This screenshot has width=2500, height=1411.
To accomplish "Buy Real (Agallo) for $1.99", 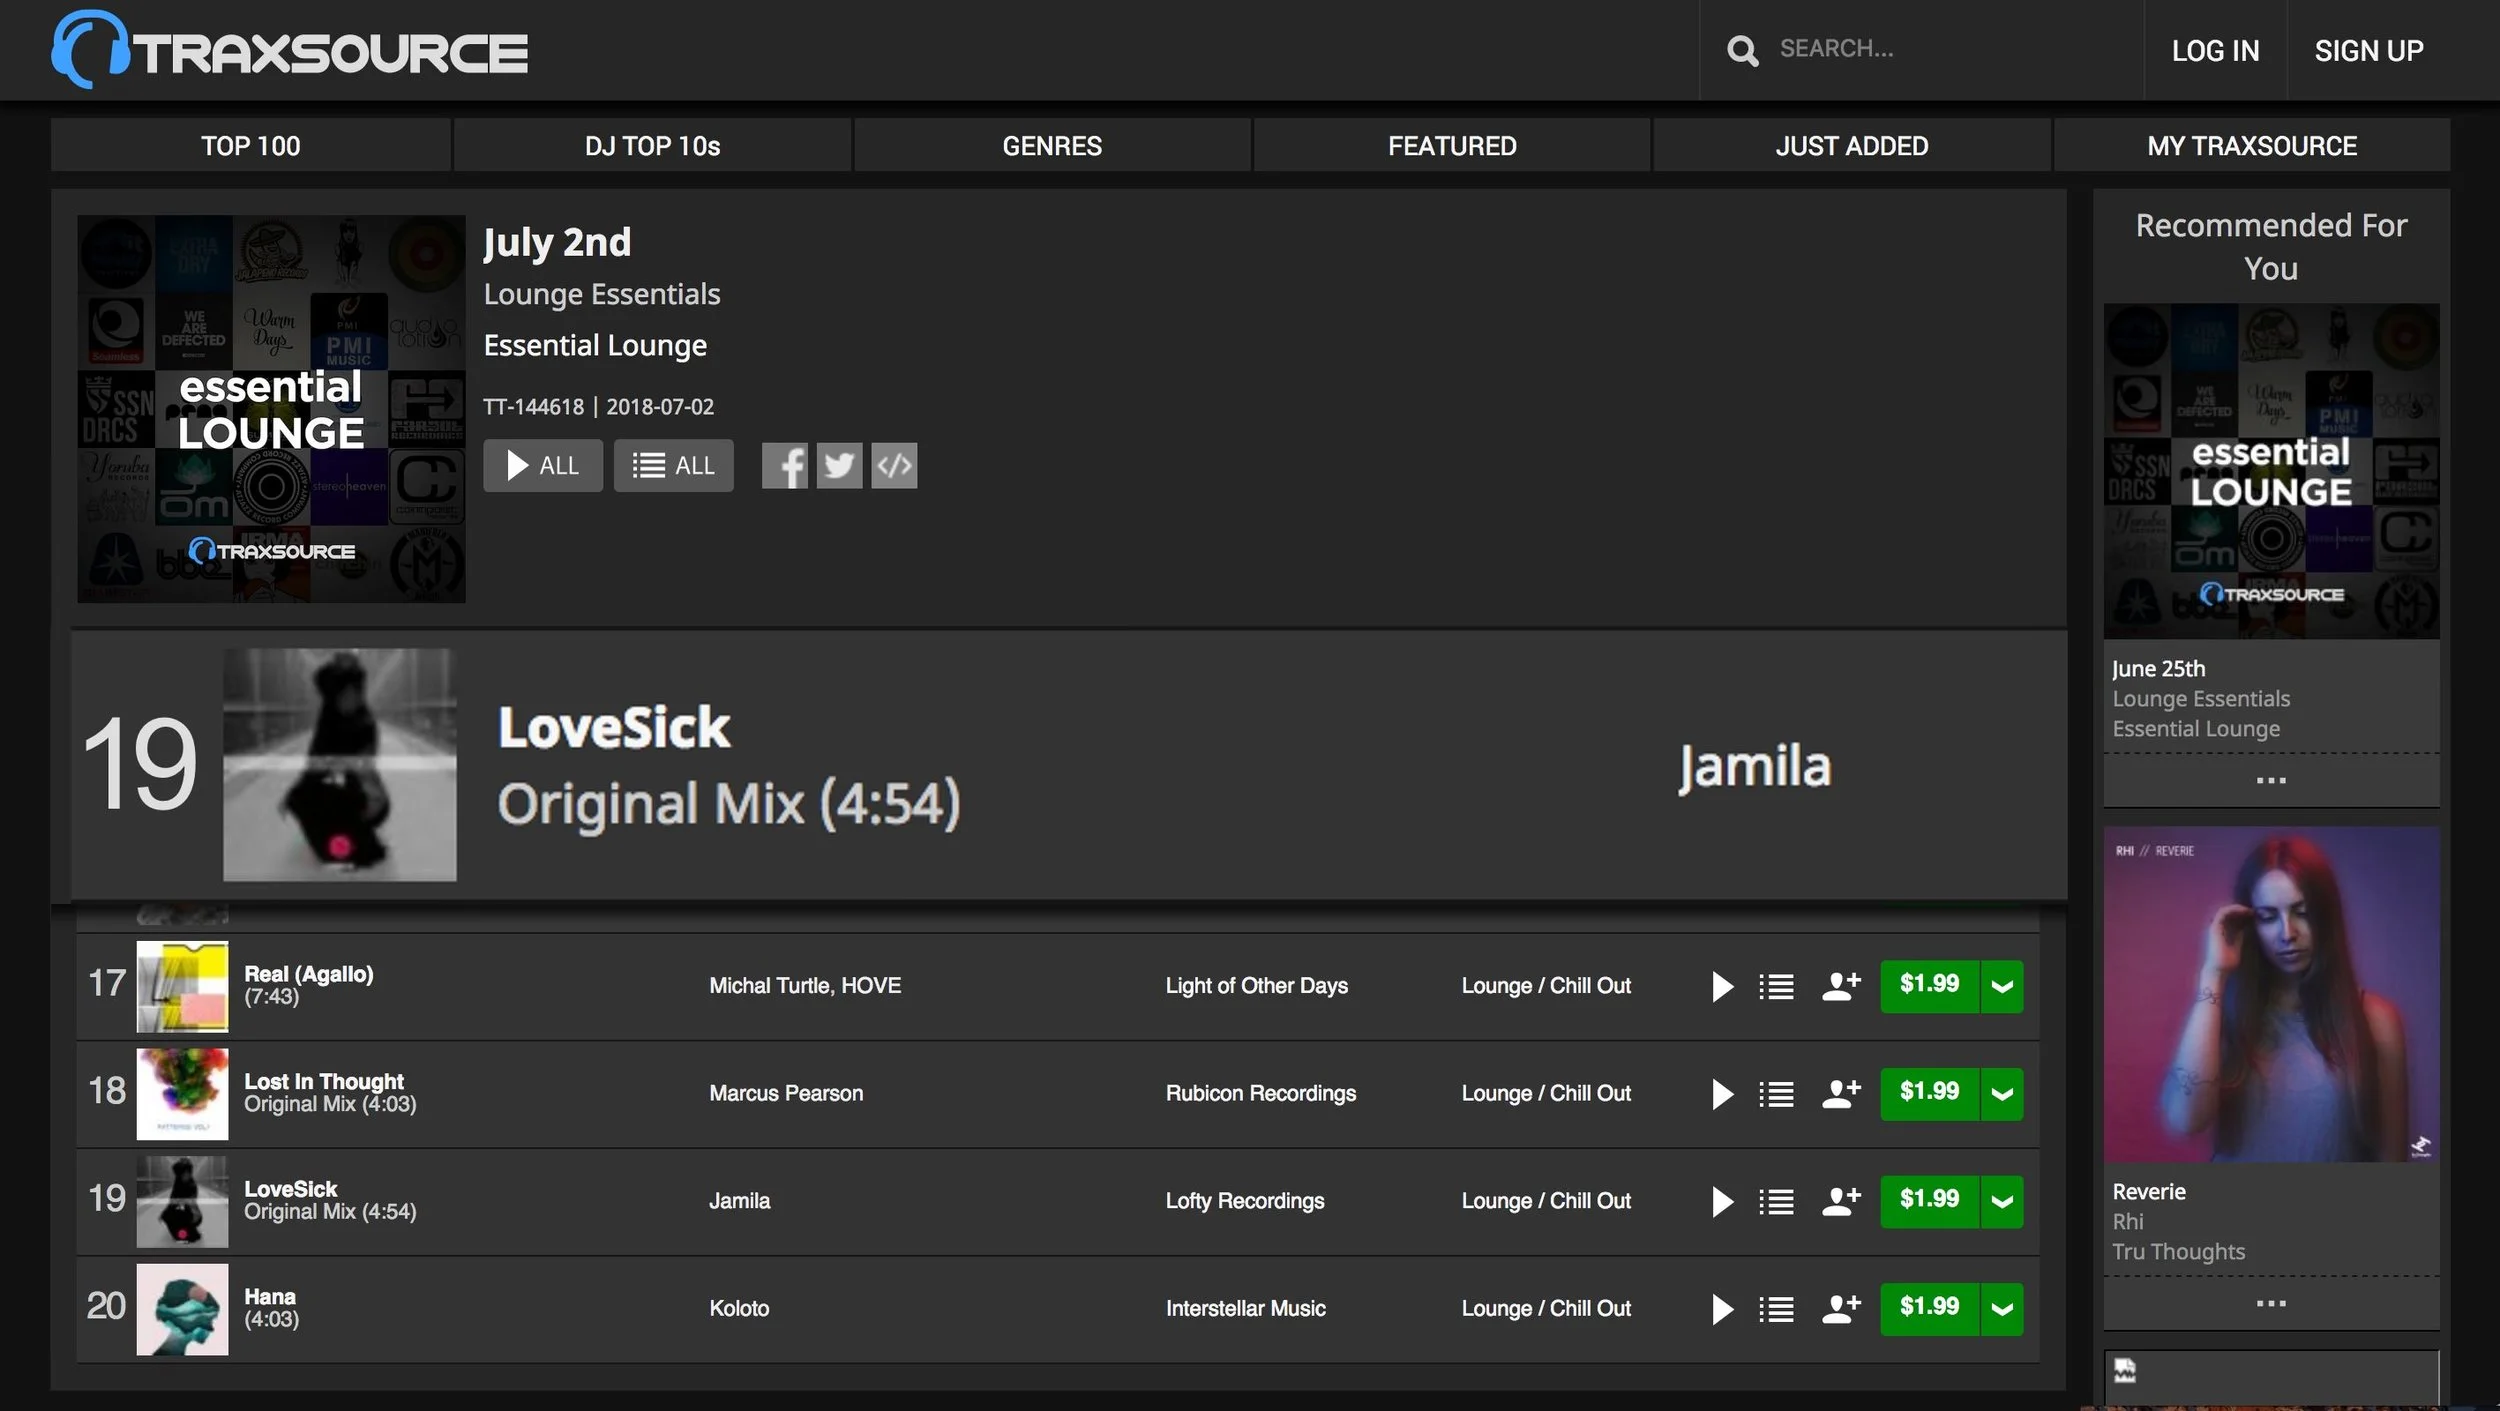I will [1929, 986].
